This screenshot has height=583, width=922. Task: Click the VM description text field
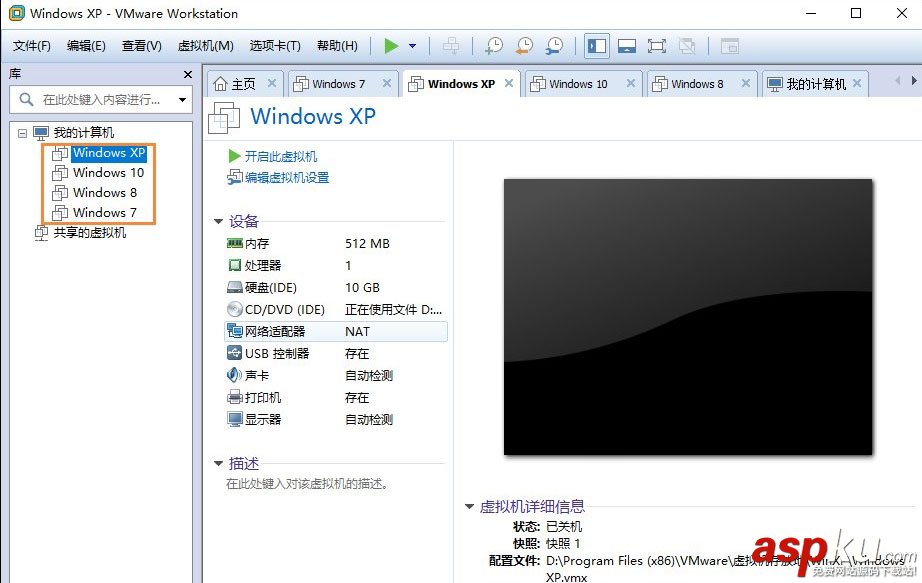(x=307, y=484)
